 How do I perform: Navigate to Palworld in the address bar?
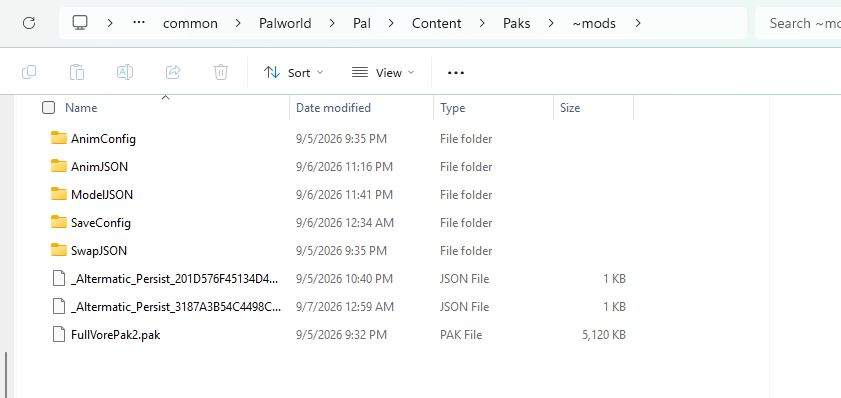tap(285, 24)
